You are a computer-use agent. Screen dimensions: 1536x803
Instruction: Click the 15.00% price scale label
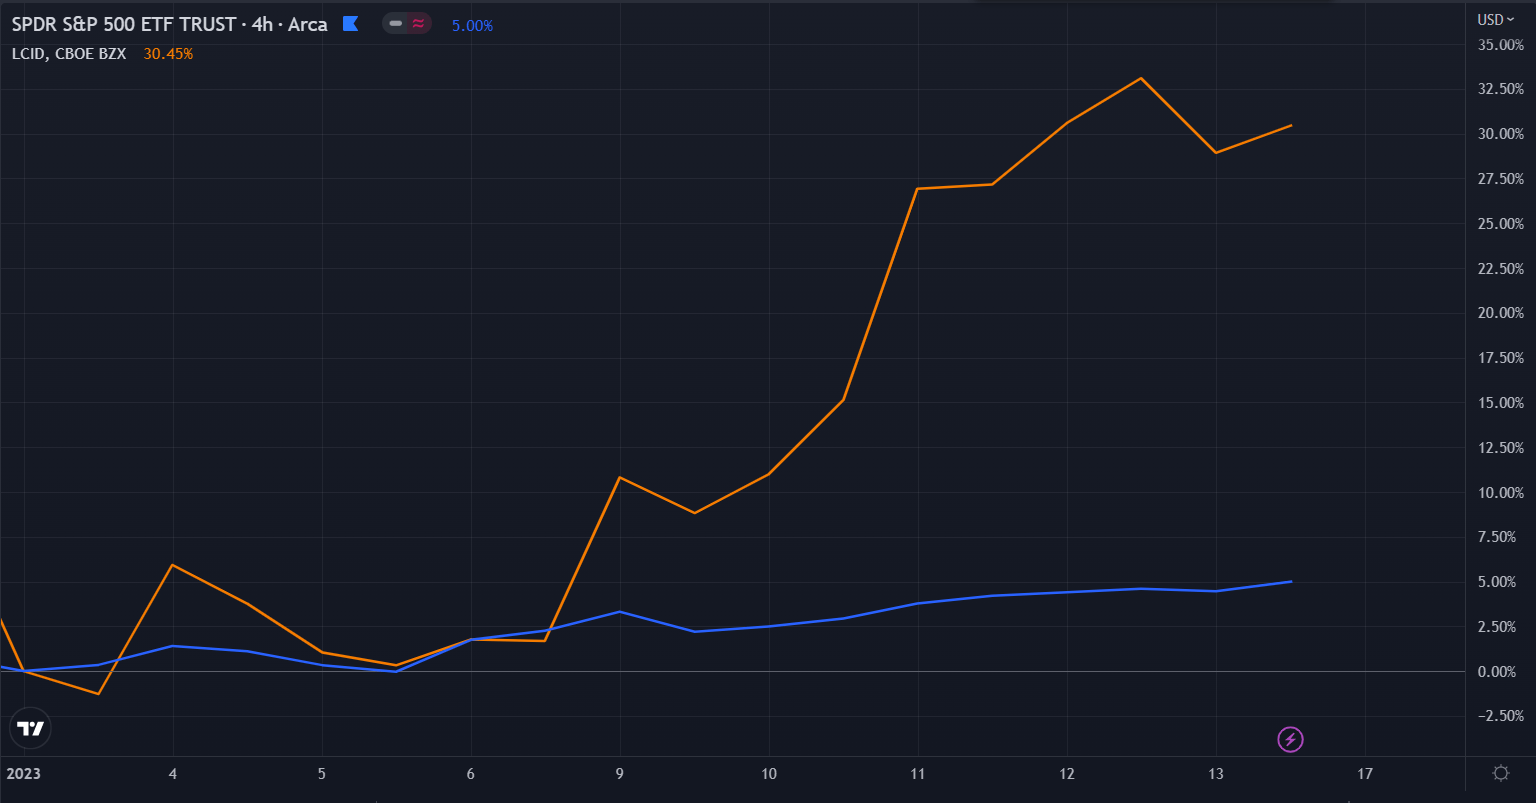pos(1499,403)
